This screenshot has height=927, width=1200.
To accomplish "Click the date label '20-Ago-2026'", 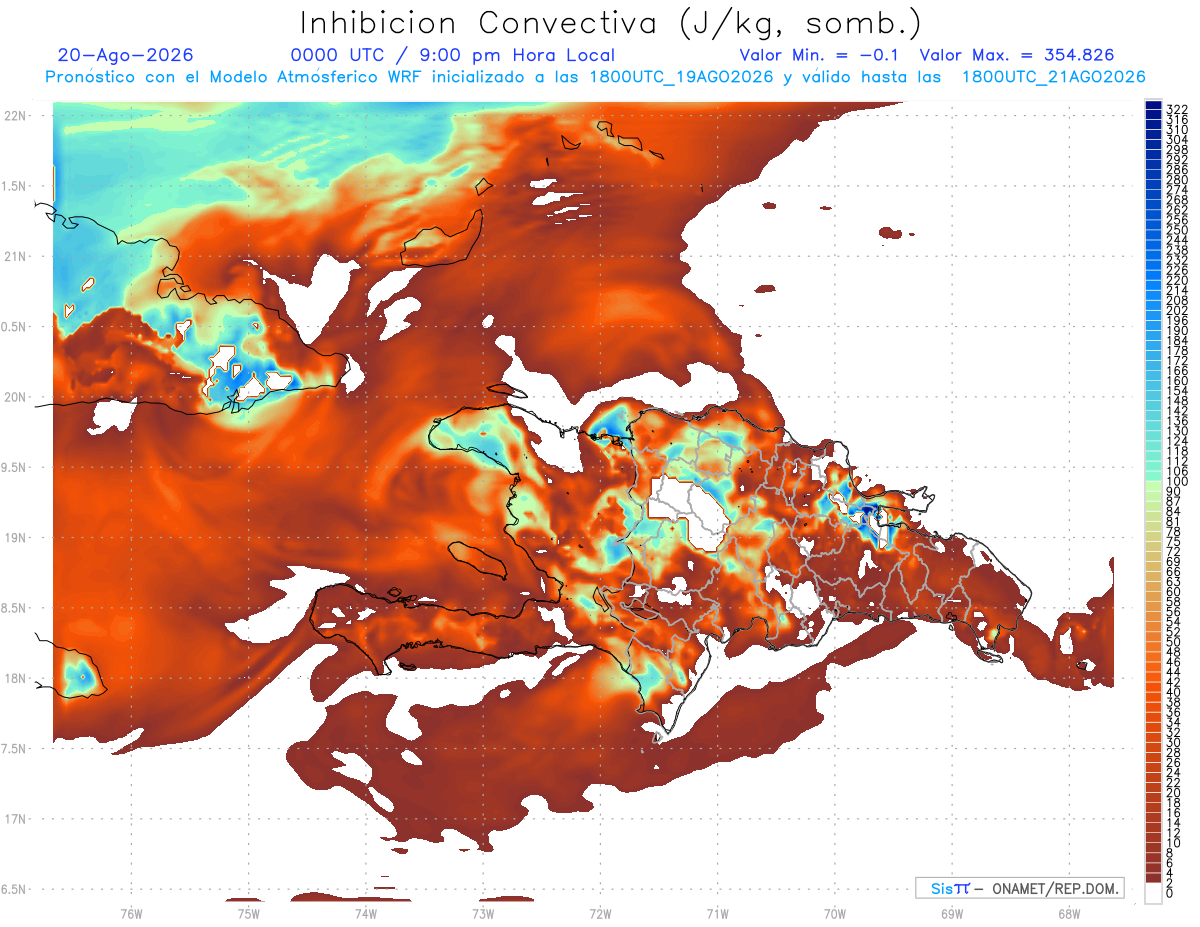I will pyautogui.click(x=126, y=55).
